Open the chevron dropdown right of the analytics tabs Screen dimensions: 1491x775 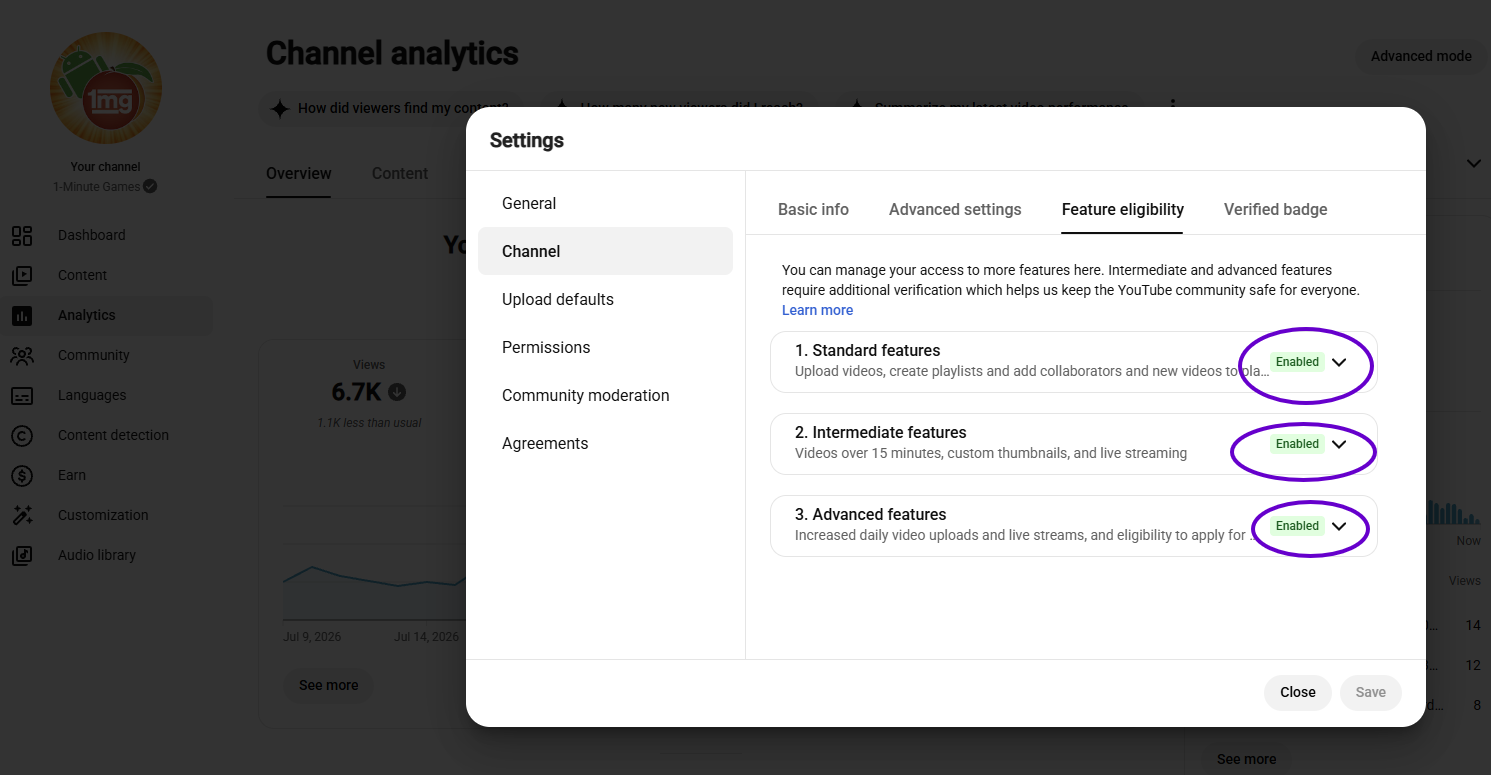coord(1473,163)
